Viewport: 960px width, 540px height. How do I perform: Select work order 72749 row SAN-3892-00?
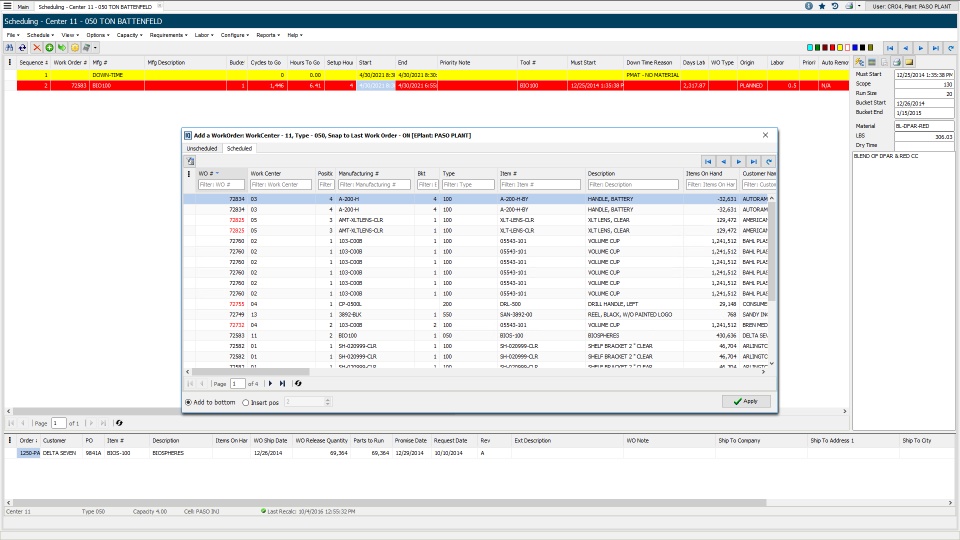click(x=478, y=314)
